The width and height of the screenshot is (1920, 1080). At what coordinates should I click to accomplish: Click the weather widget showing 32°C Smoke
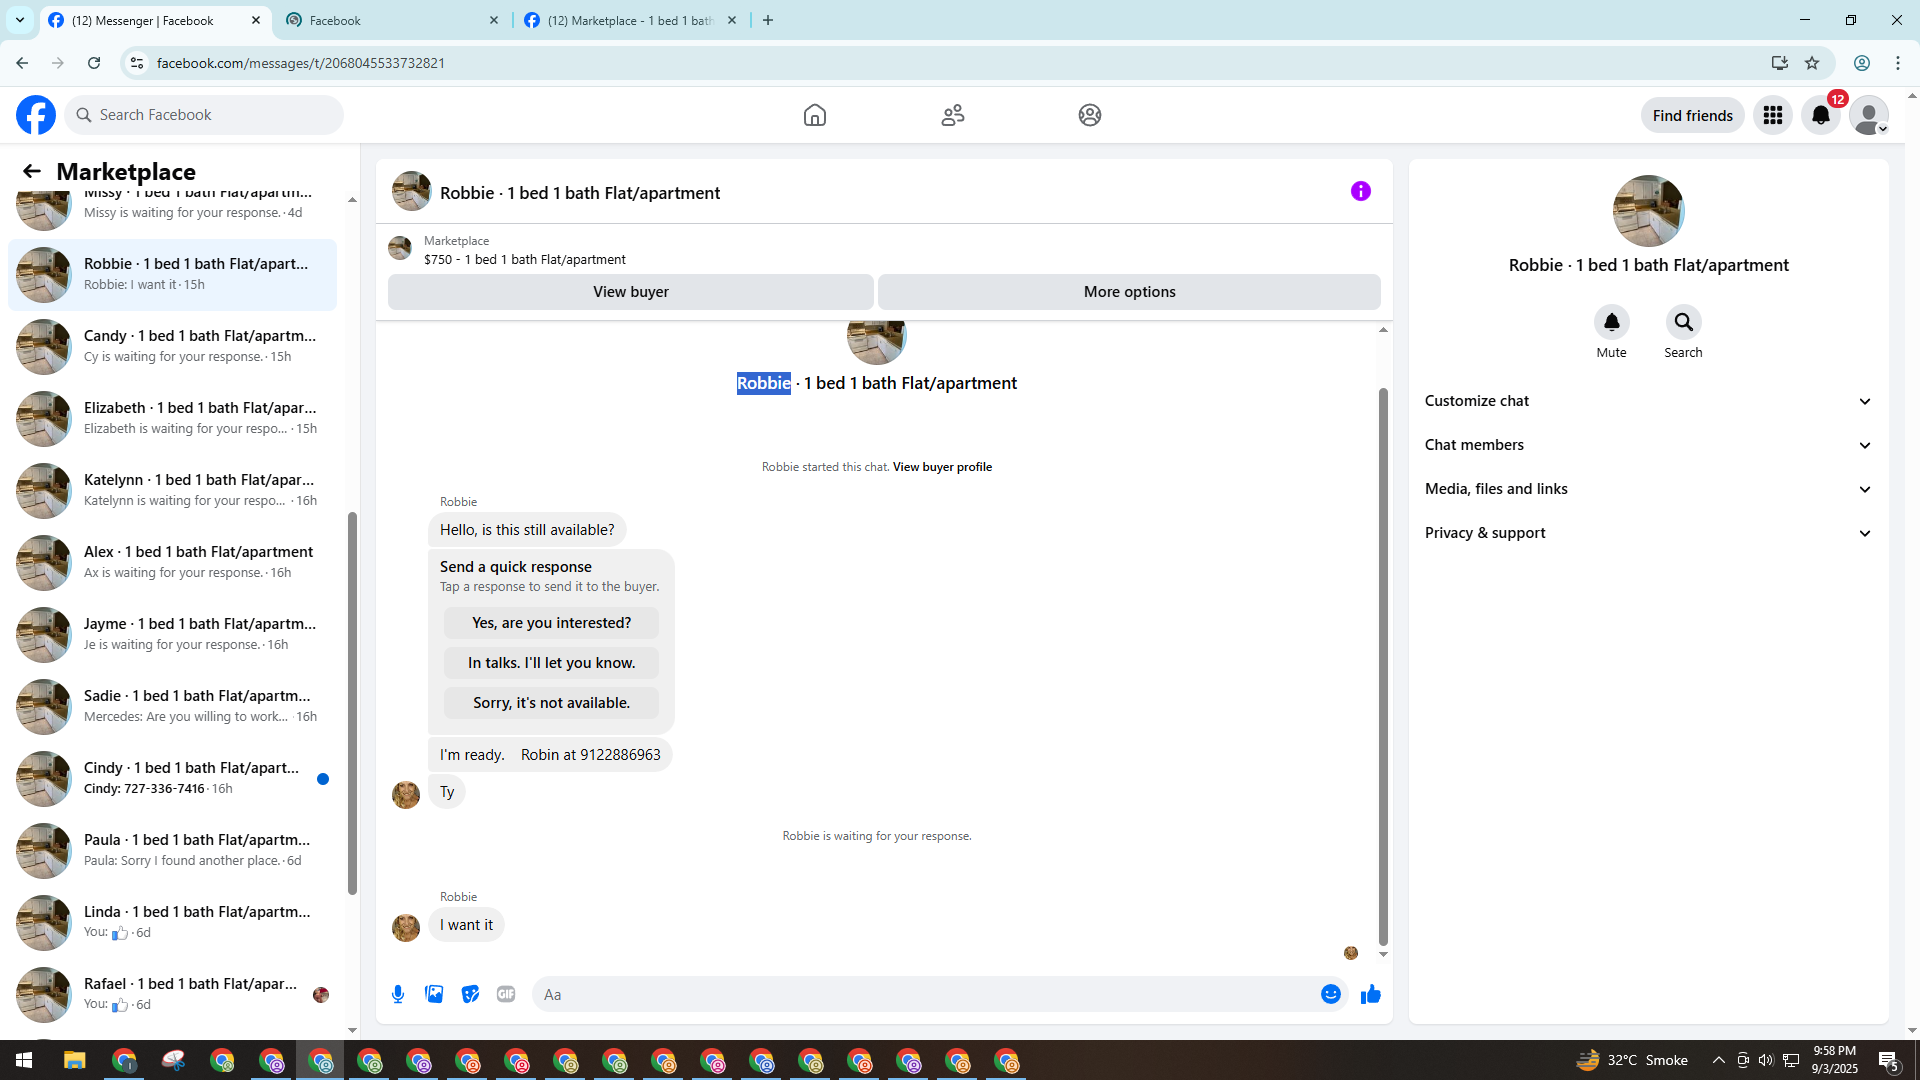click(1632, 1060)
